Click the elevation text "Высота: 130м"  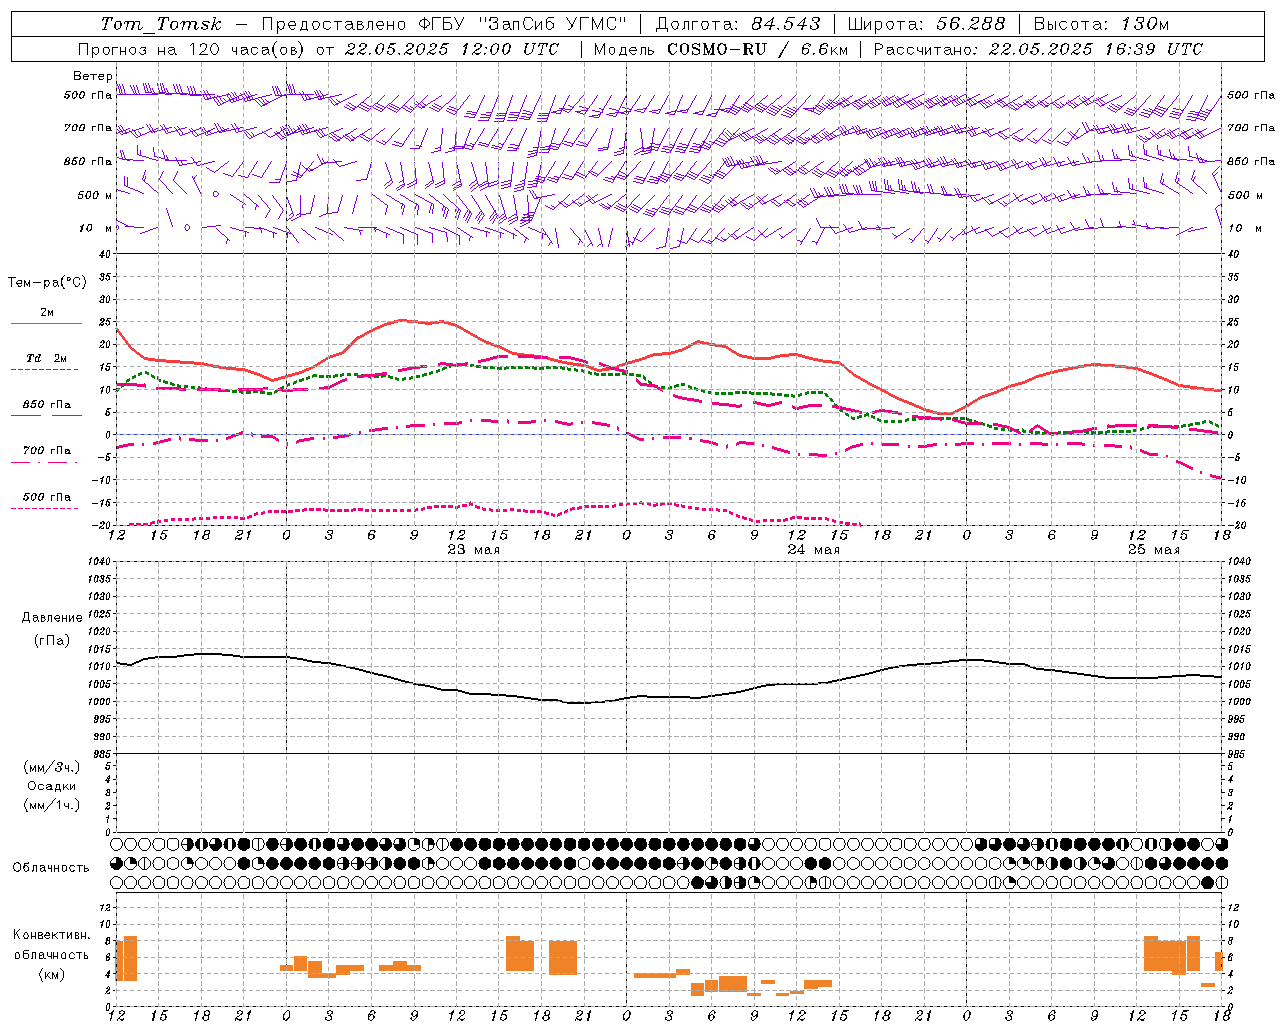point(1101,24)
